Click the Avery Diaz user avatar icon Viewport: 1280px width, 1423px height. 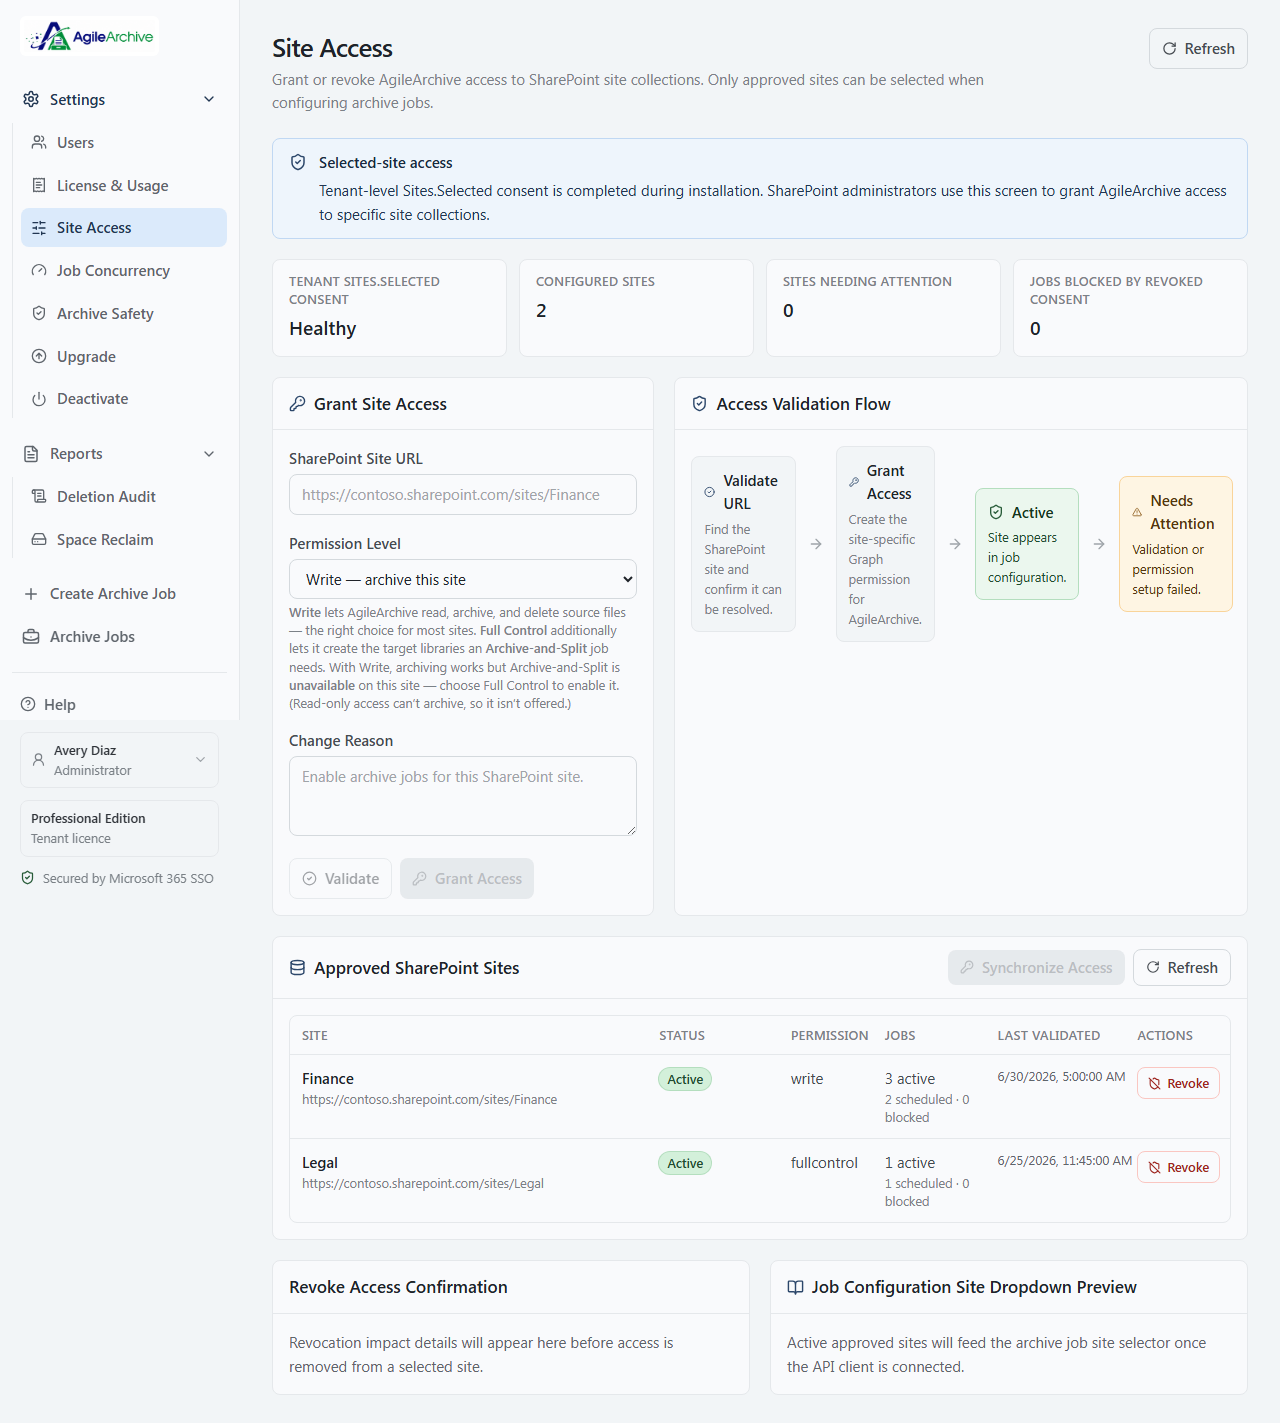38,760
